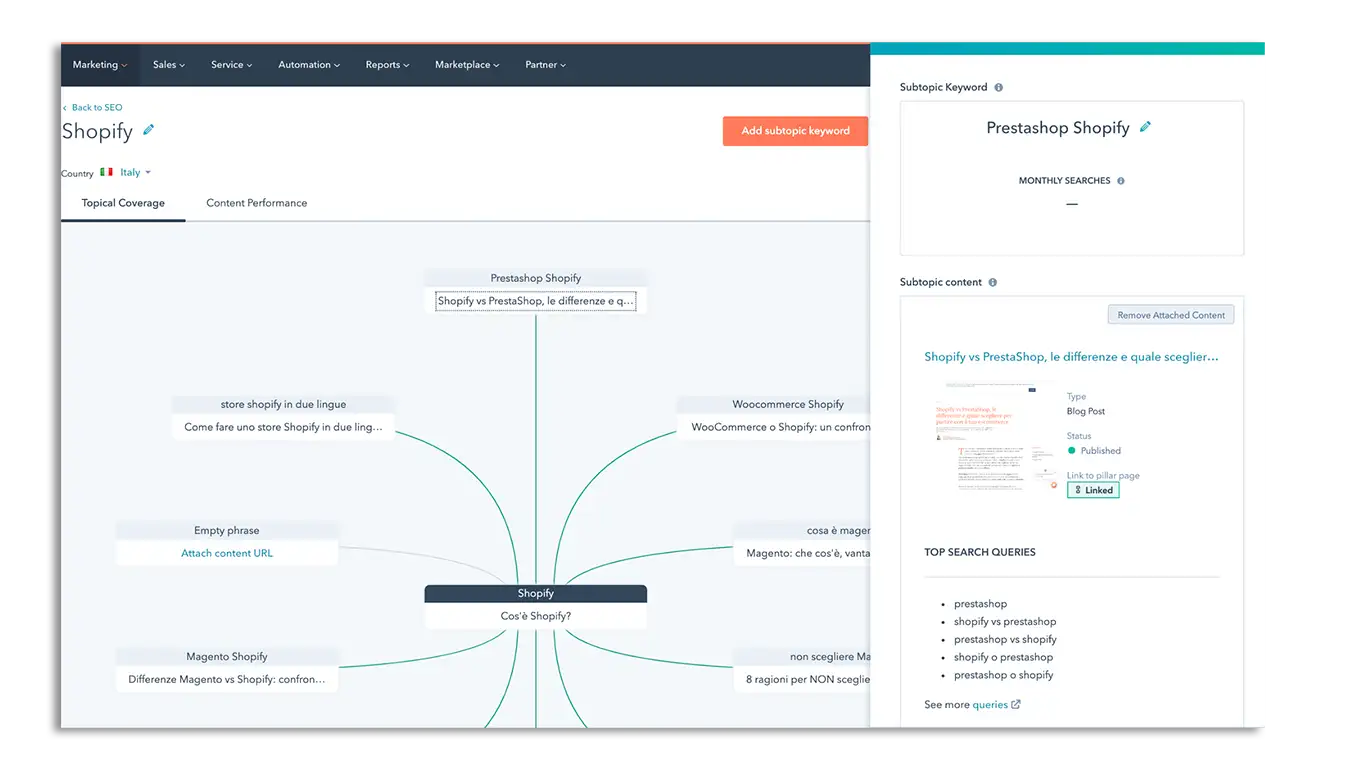The width and height of the screenshot is (1351, 770).
Task: Open WooCommerce o Shopify content card
Action: [774, 427]
